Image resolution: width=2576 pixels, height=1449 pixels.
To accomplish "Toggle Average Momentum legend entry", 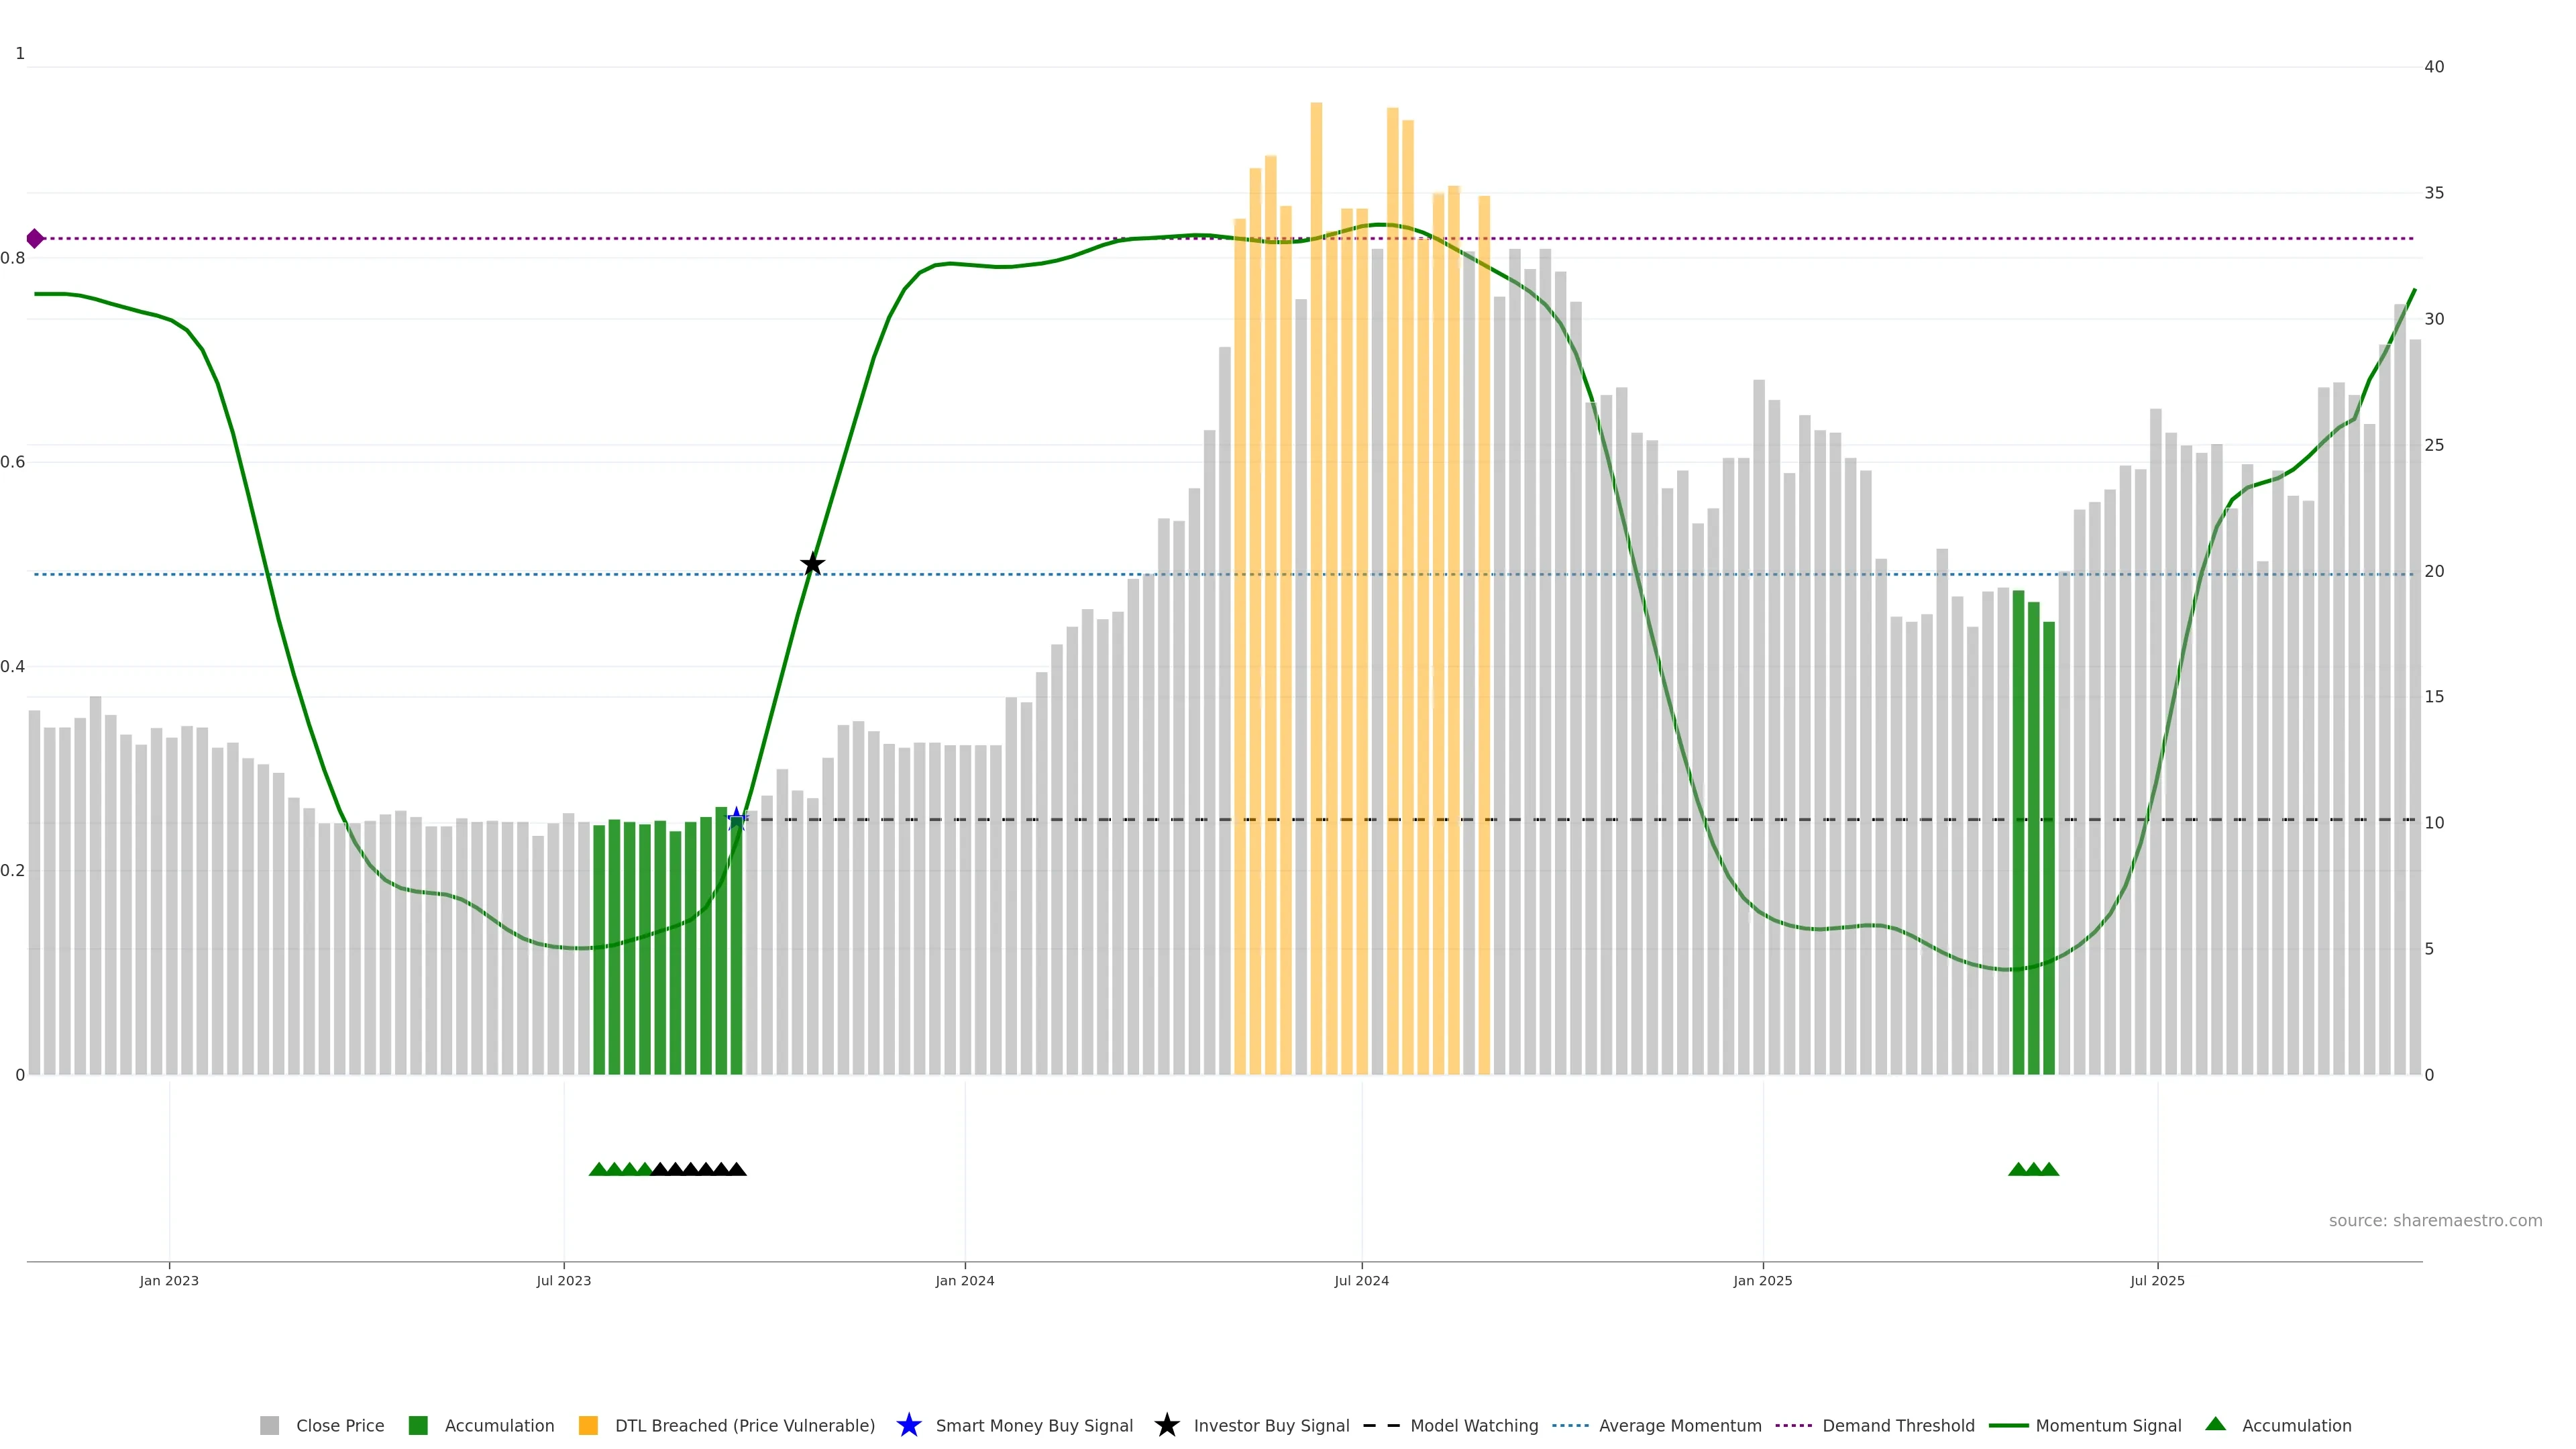I will pyautogui.click(x=1679, y=1426).
